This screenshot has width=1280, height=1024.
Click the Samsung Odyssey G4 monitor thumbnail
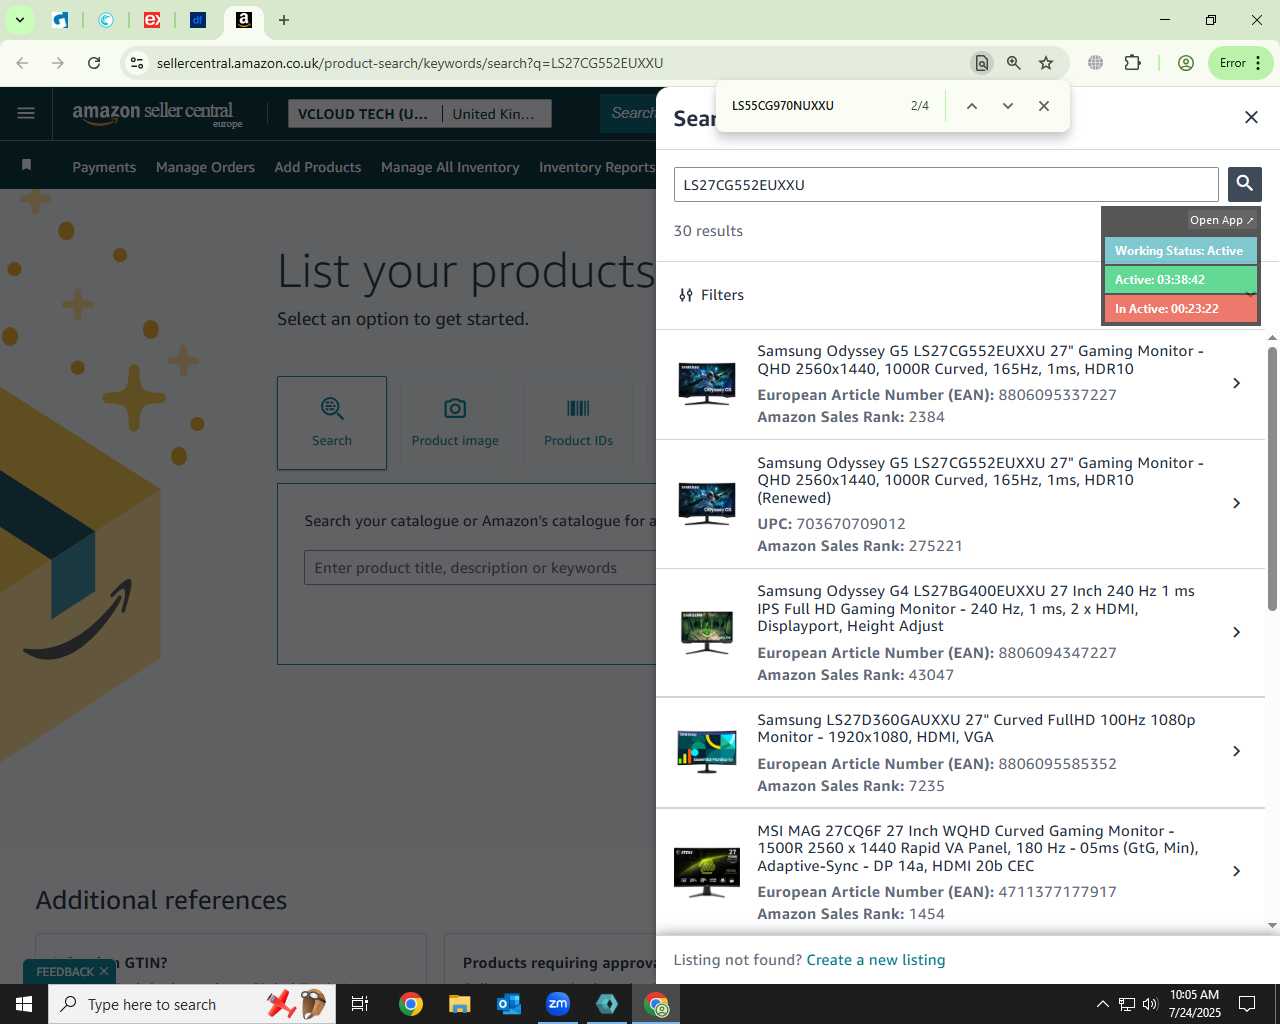706,632
